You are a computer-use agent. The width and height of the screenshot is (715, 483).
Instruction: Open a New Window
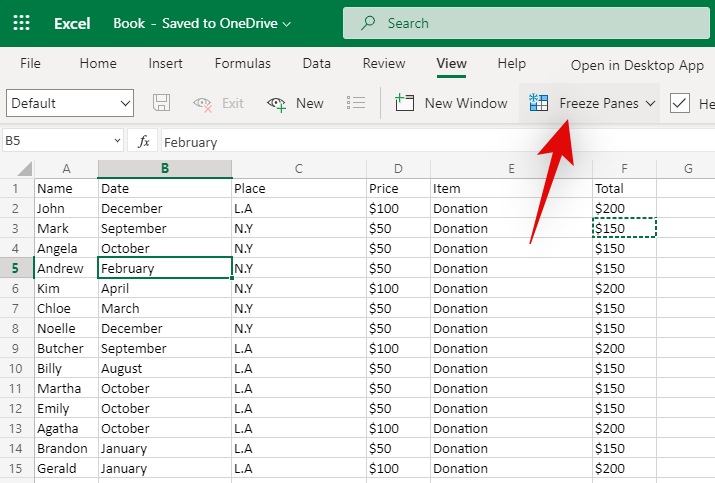click(452, 103)
